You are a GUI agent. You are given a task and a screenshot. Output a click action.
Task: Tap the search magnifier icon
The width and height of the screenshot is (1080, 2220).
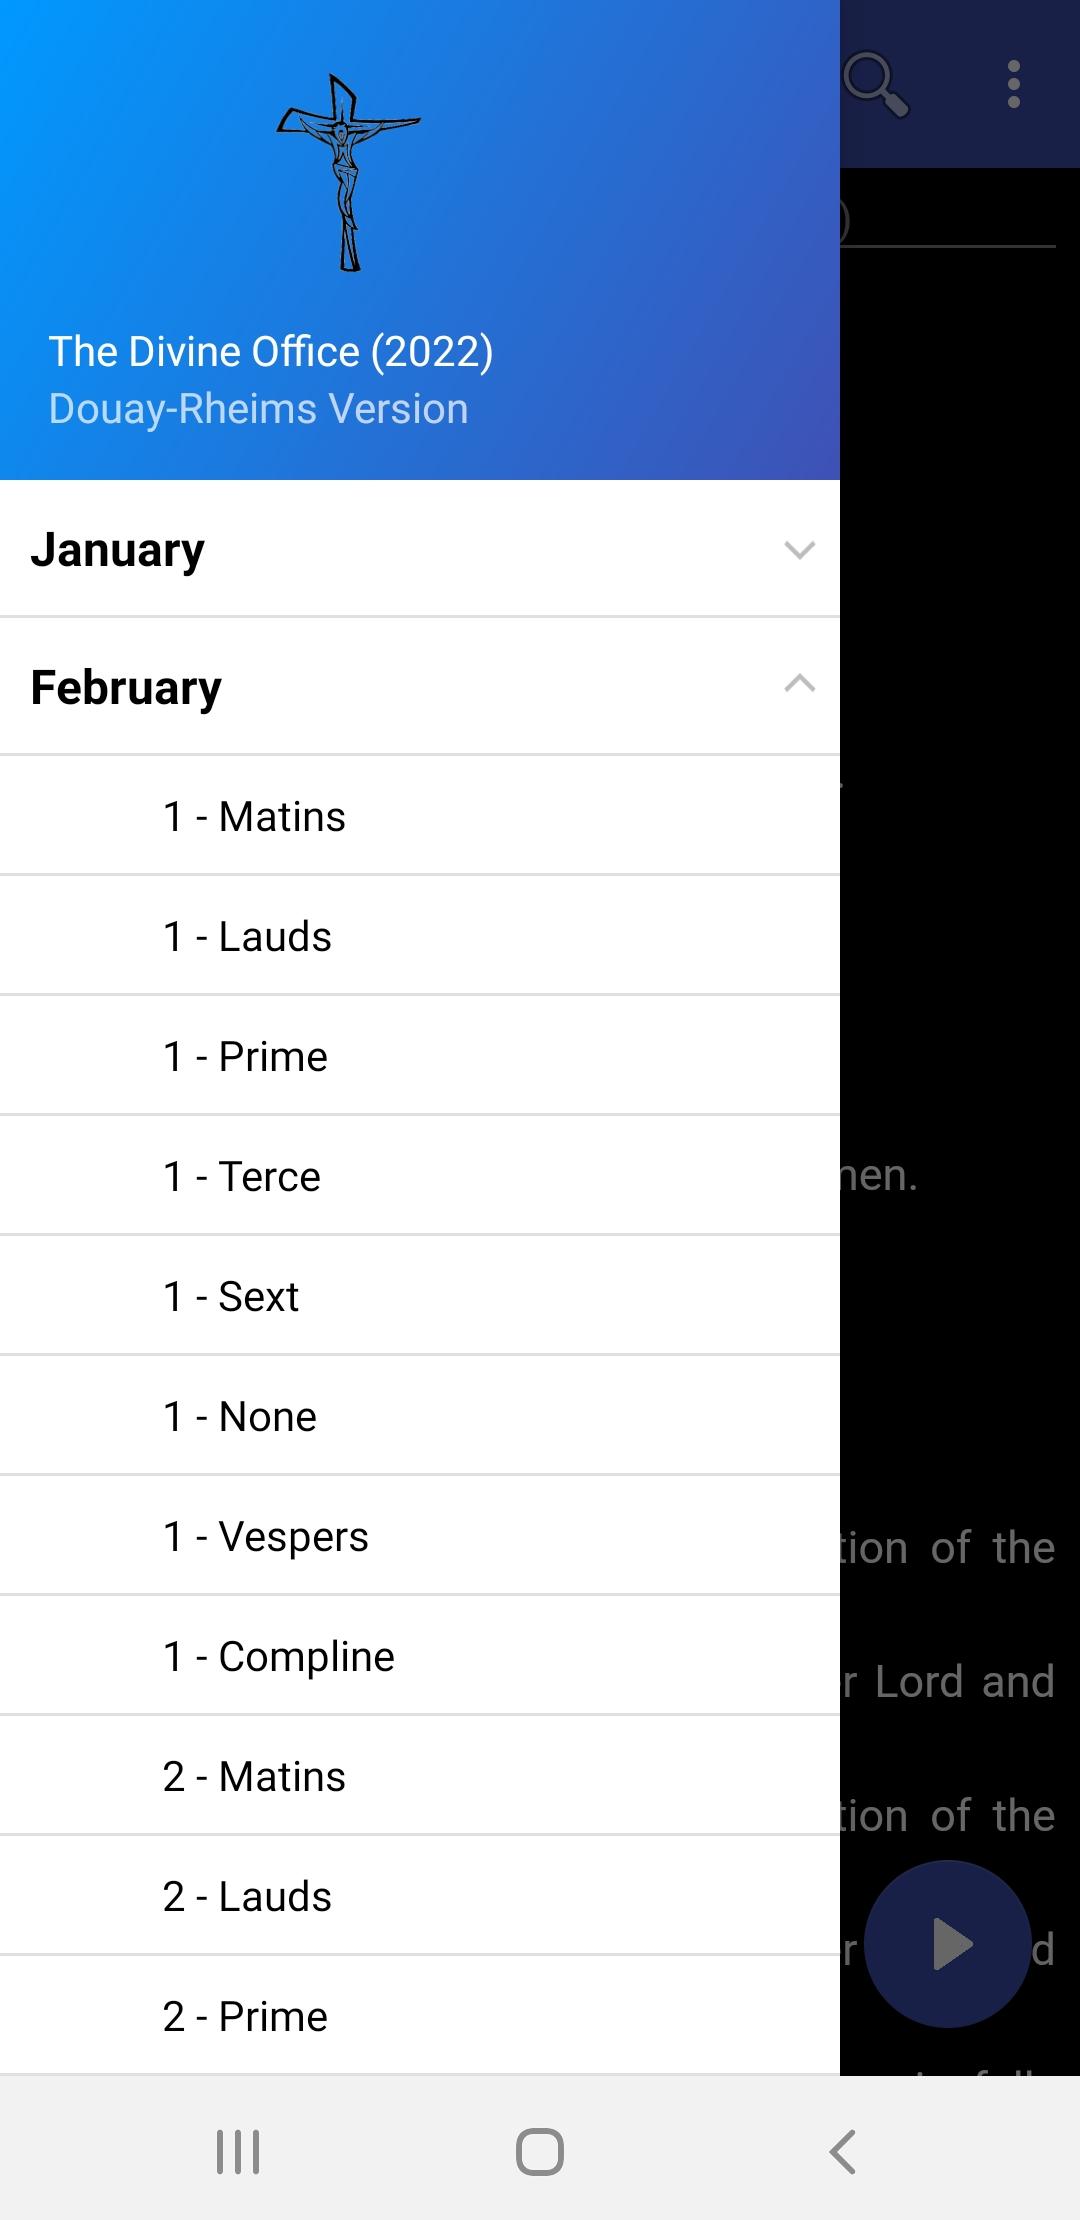pyautogui.click(x=876, y=85)
